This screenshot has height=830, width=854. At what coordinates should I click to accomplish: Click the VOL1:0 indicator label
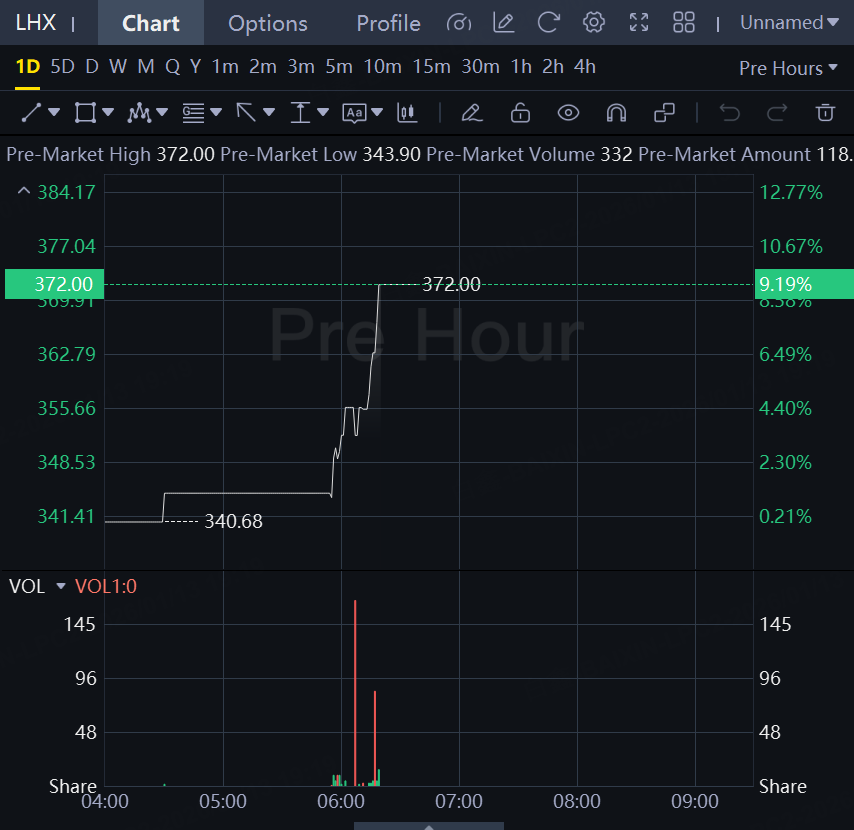pos(106,587)
